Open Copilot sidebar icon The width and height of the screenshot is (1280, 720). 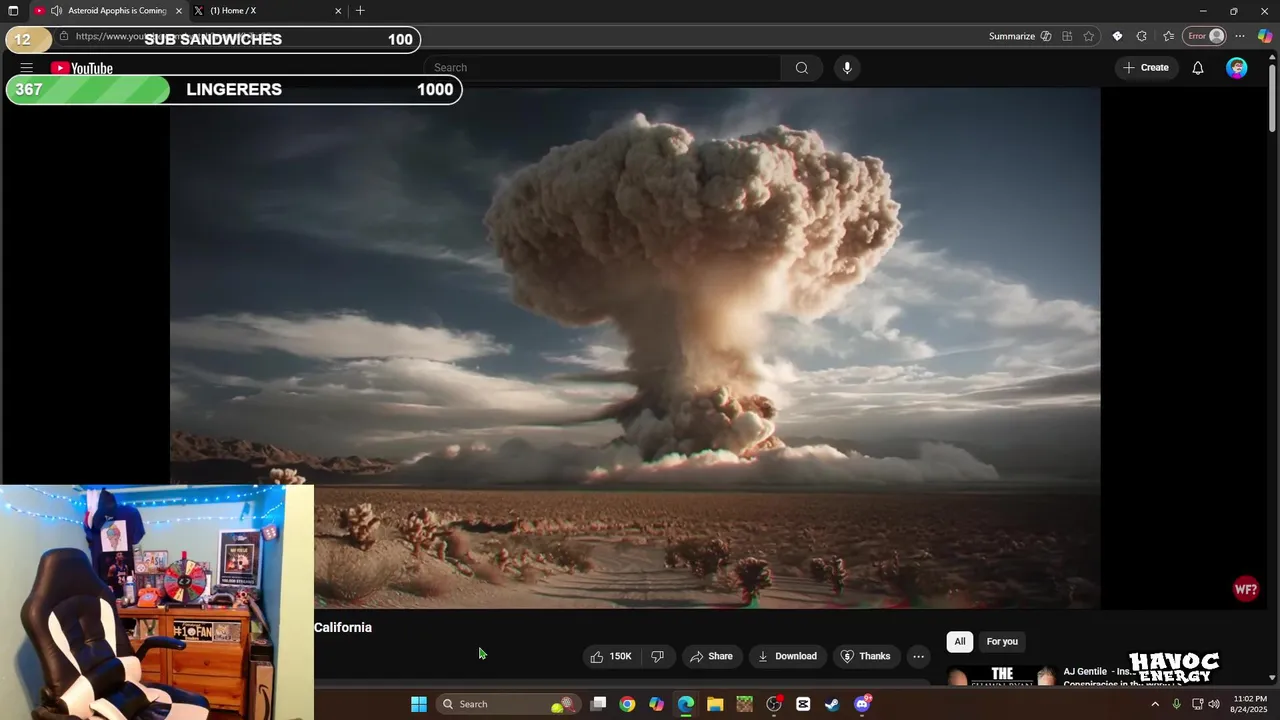(x=1264, y=36)
